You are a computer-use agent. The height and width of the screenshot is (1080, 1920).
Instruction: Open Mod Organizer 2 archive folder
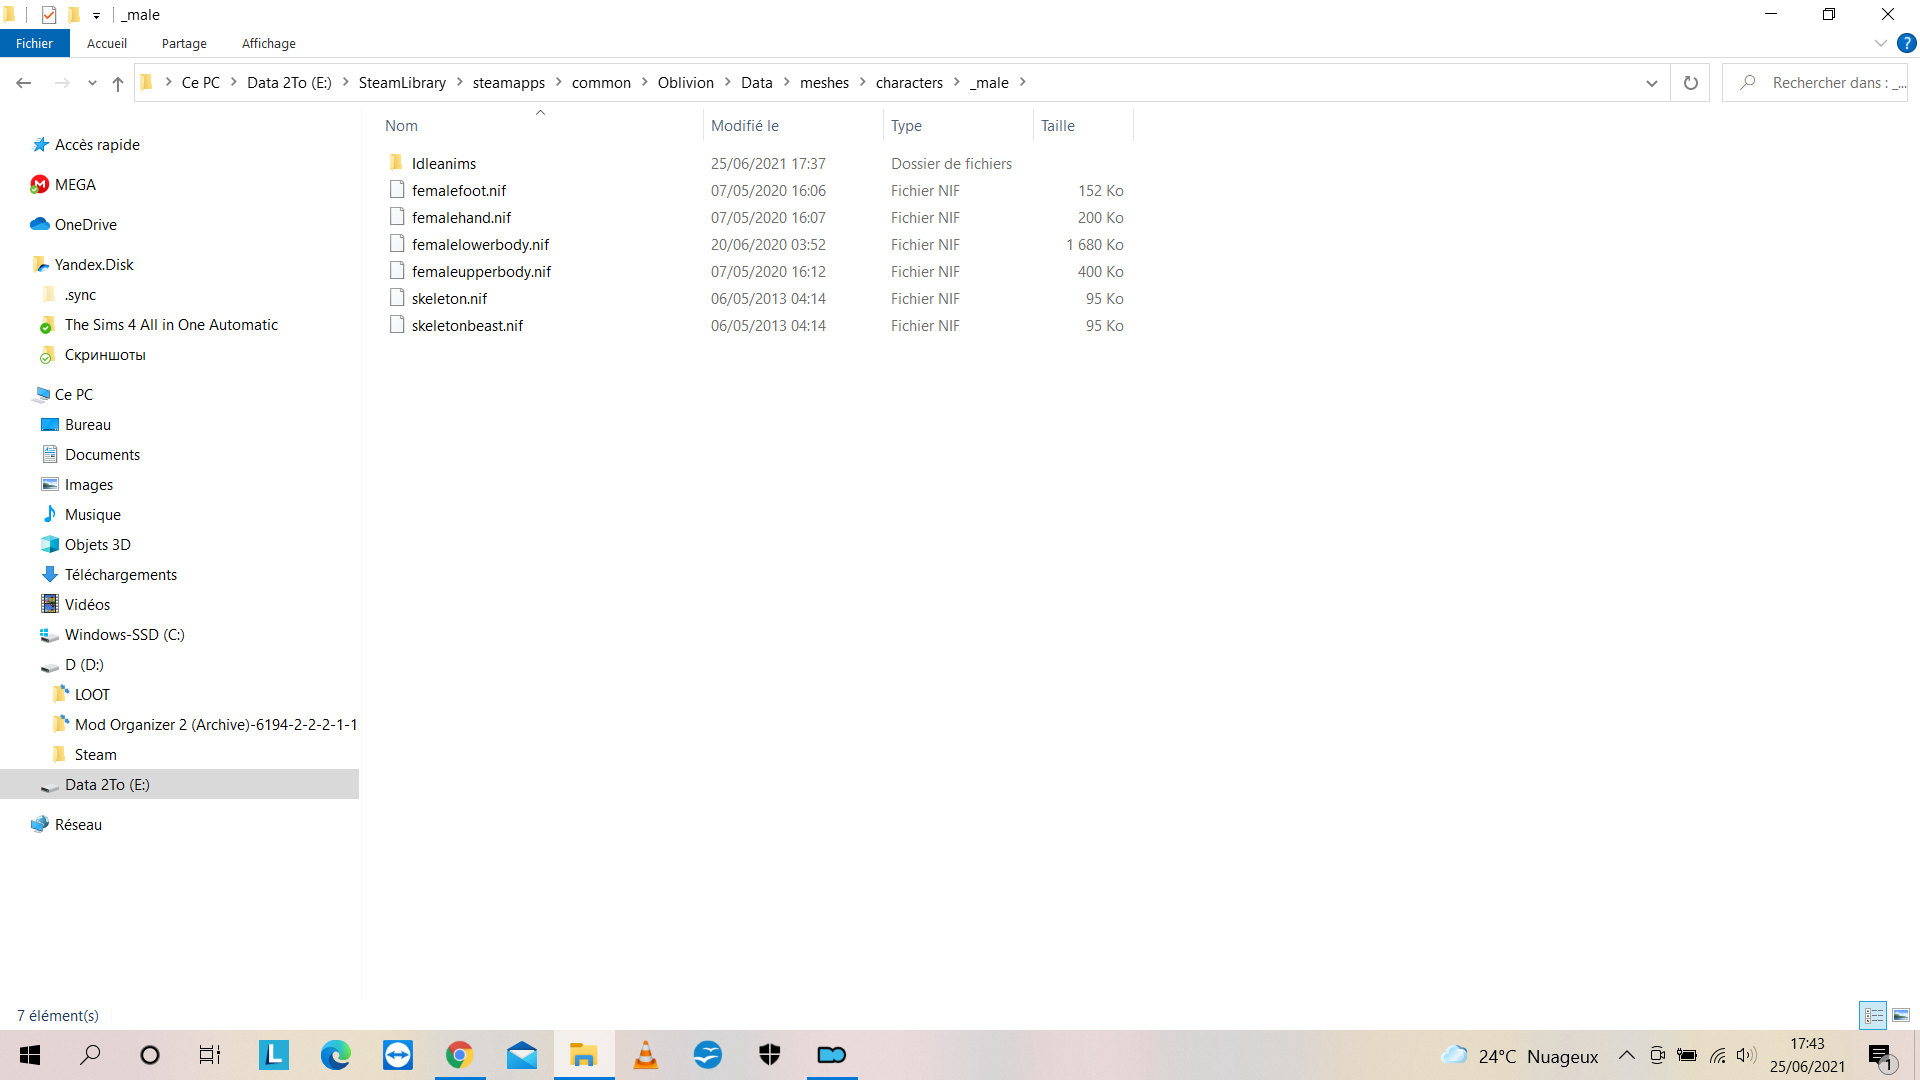tap(216, 725)
